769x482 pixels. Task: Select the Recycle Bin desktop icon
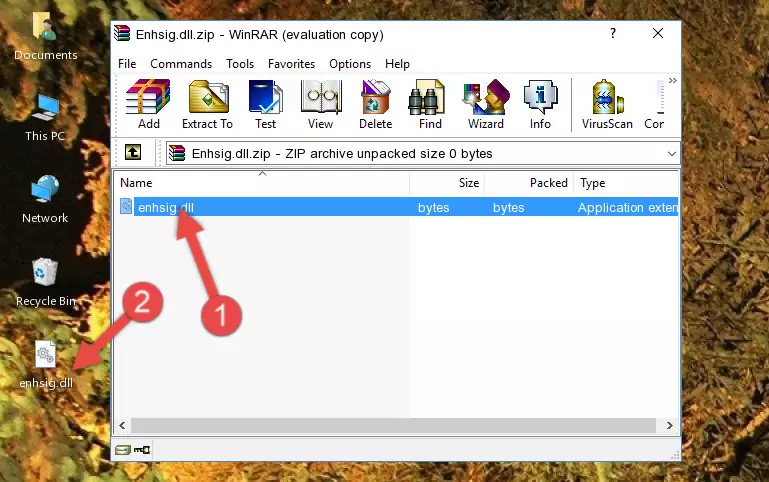pos(46,282)
